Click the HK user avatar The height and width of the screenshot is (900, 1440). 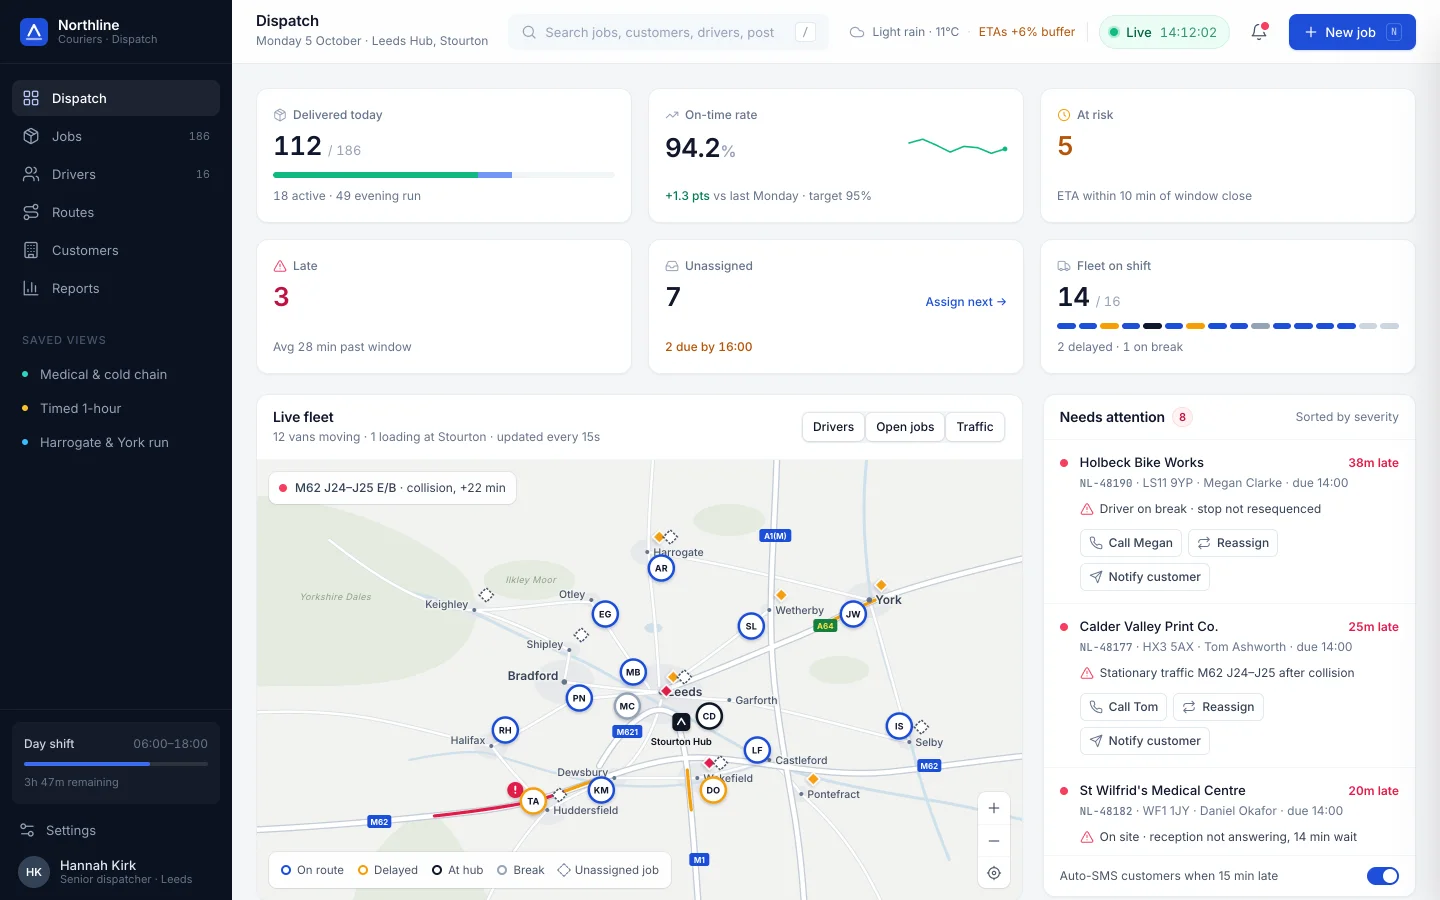[x=34, y=872]
